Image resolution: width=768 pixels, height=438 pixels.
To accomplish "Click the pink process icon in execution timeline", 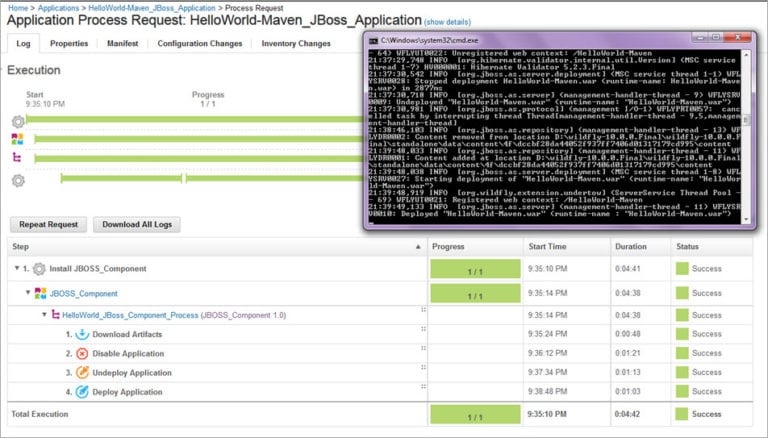I will point(17,158).
